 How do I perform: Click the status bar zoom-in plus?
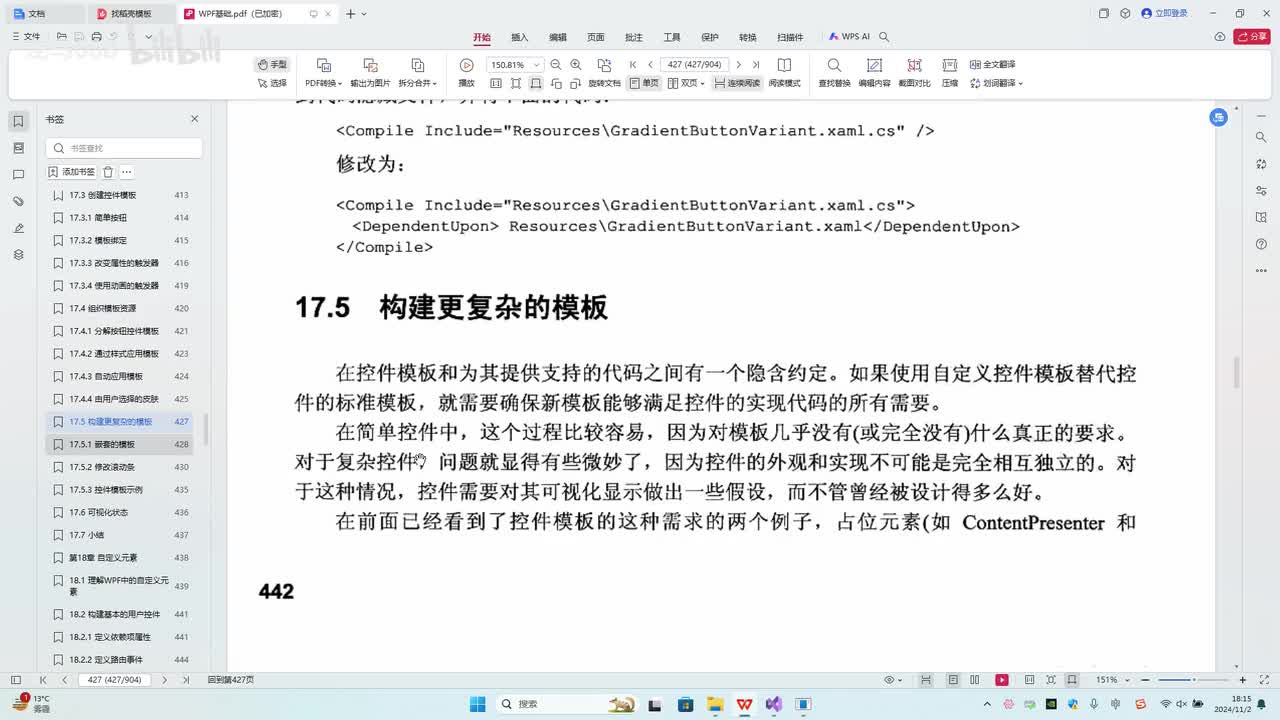(x=1242, y=680)
